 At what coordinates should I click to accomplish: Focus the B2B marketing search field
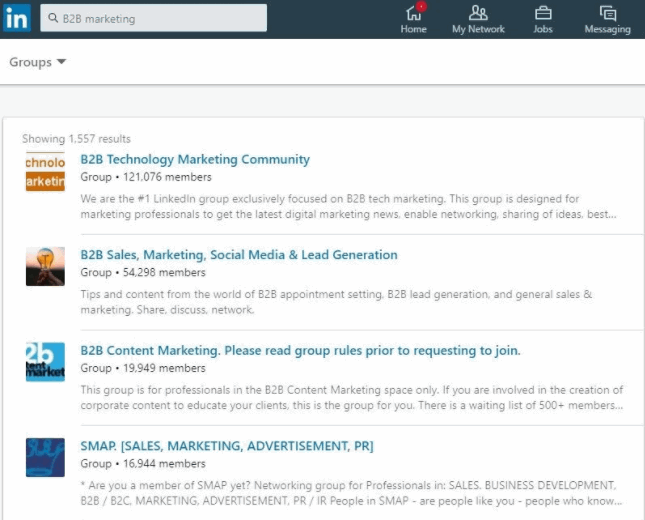153,18
